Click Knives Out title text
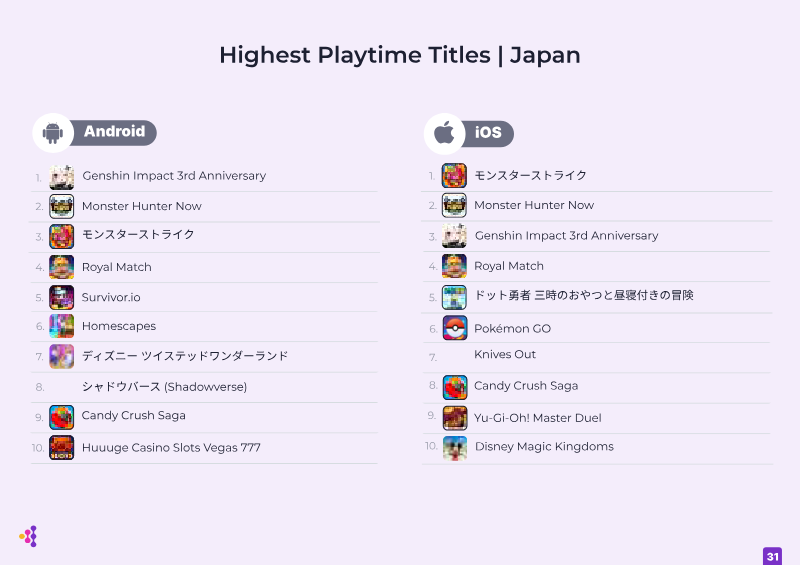The image size is (800, 565). click(x=505, y=354)
